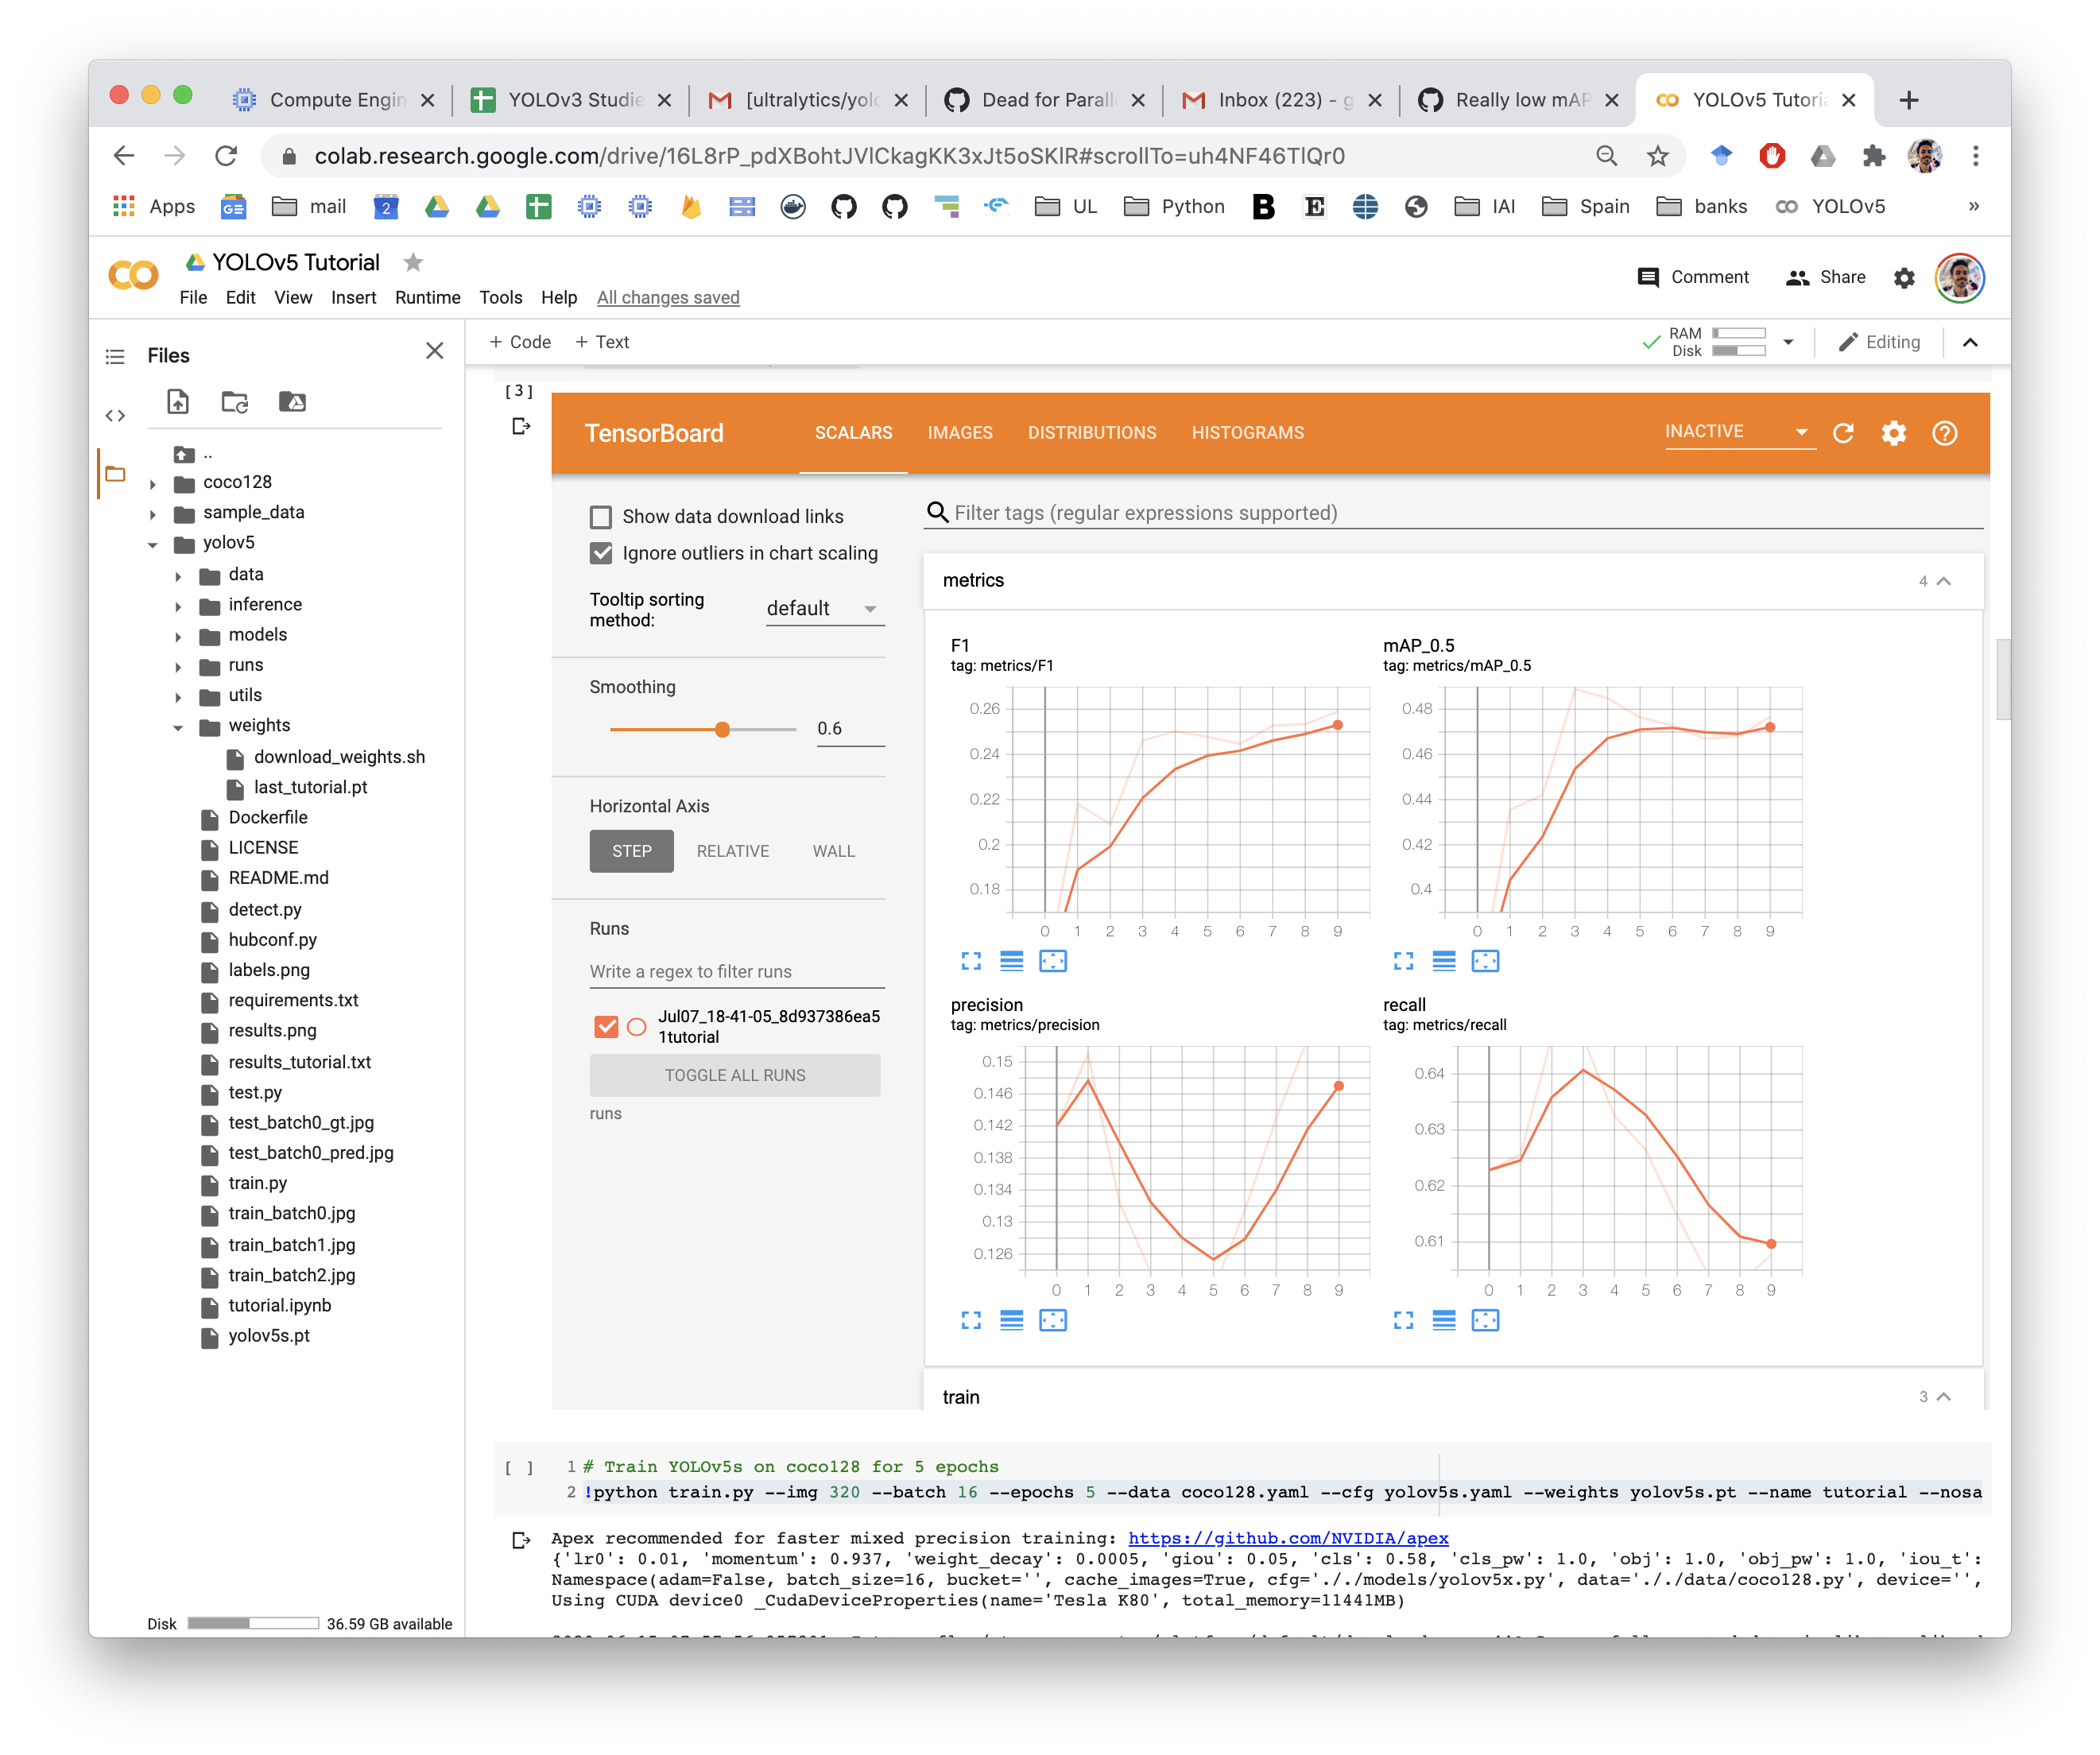Maximize the F1 chart card
This screenshot has height=1755, width=2100.
(971, 961)
